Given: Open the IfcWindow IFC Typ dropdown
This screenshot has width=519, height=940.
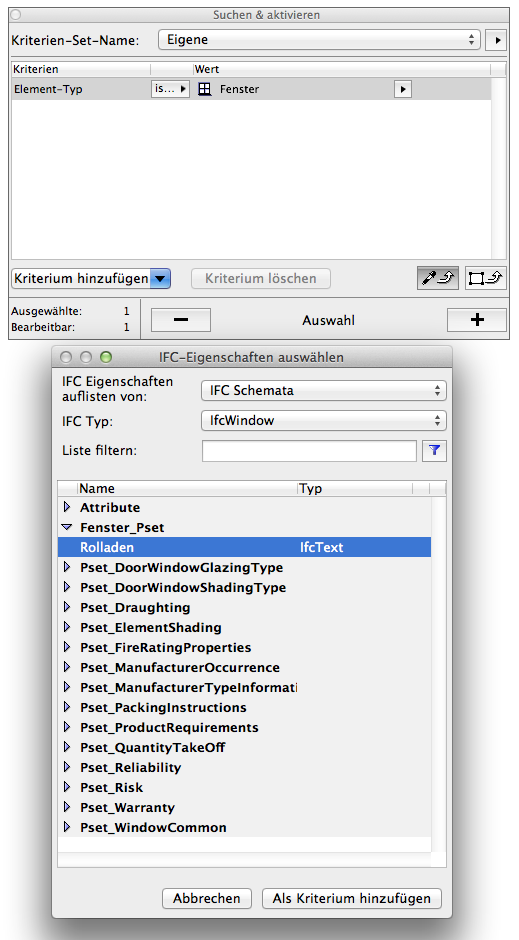Looking at the screenshot, I should [324, 421].
